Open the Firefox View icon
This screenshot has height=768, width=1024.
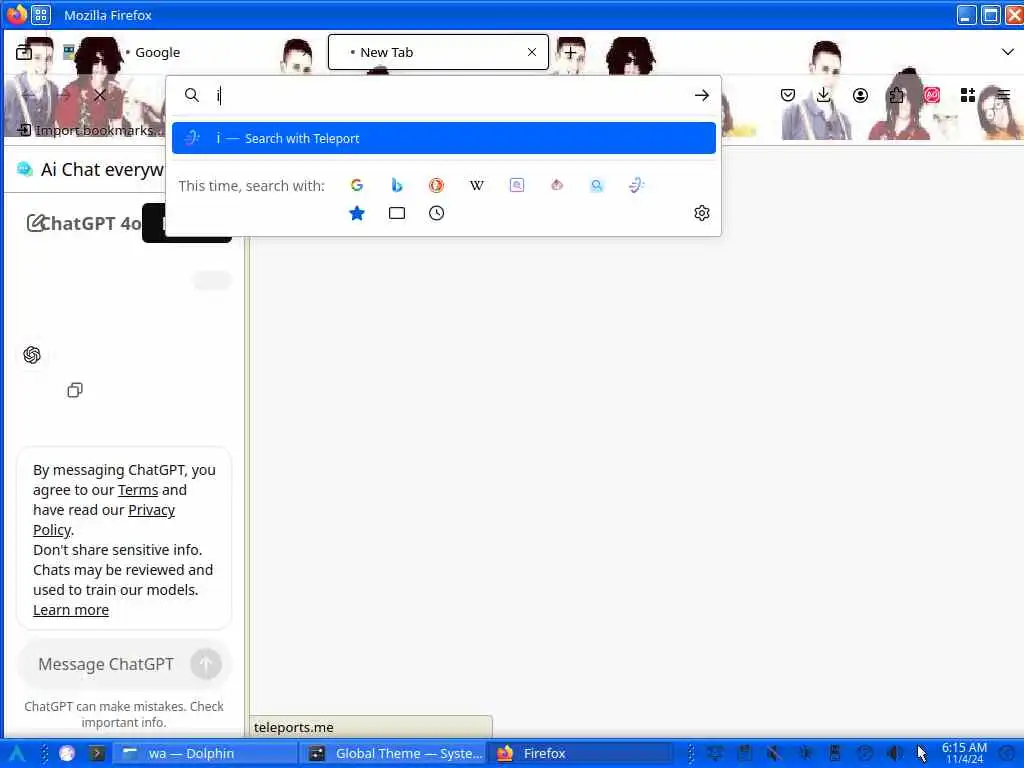point(24,52)
